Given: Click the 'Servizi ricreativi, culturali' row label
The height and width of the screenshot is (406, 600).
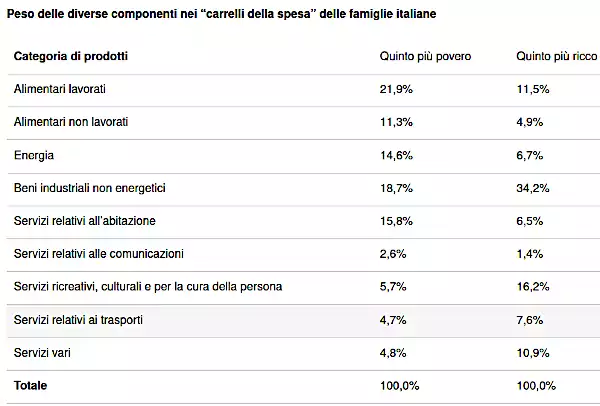Looking at the screenshot, I should coord(148,287).
